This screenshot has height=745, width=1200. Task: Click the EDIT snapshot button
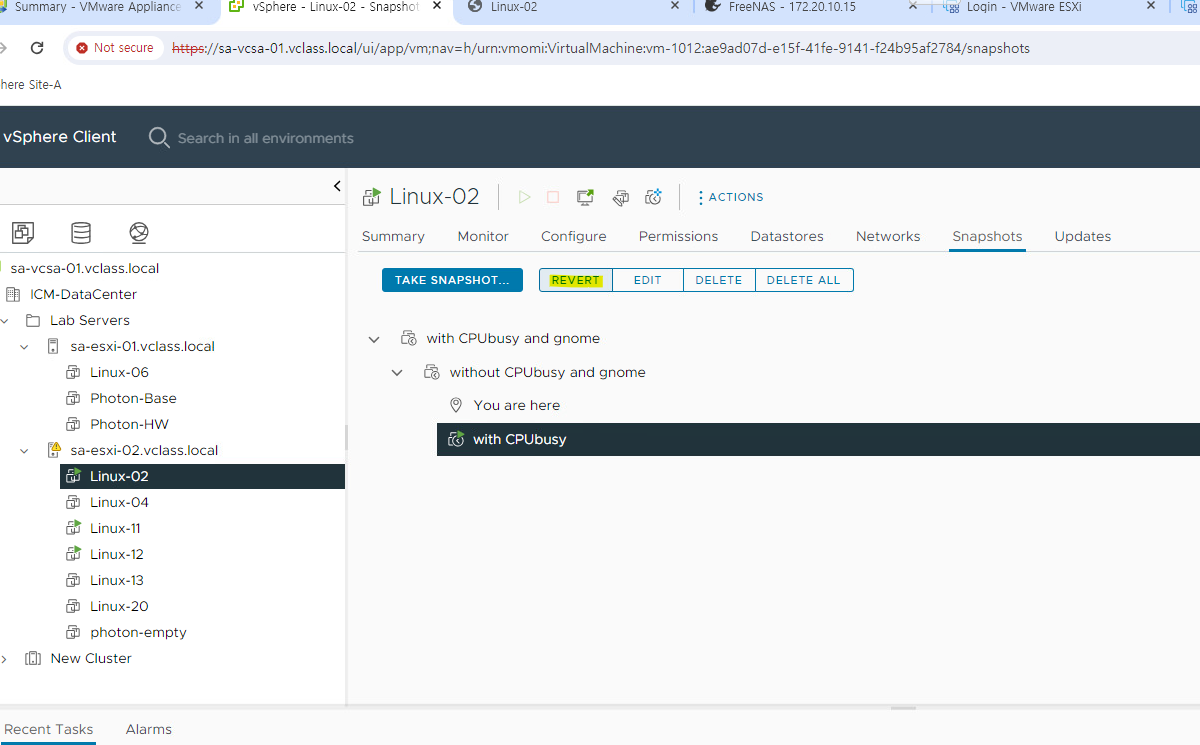point(648,280)
